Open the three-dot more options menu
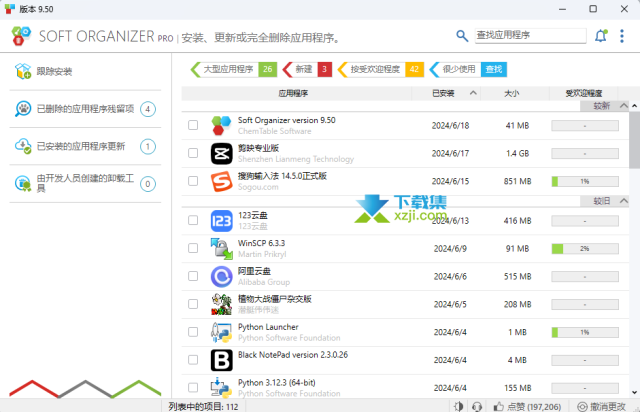 [x=622, y=36]
